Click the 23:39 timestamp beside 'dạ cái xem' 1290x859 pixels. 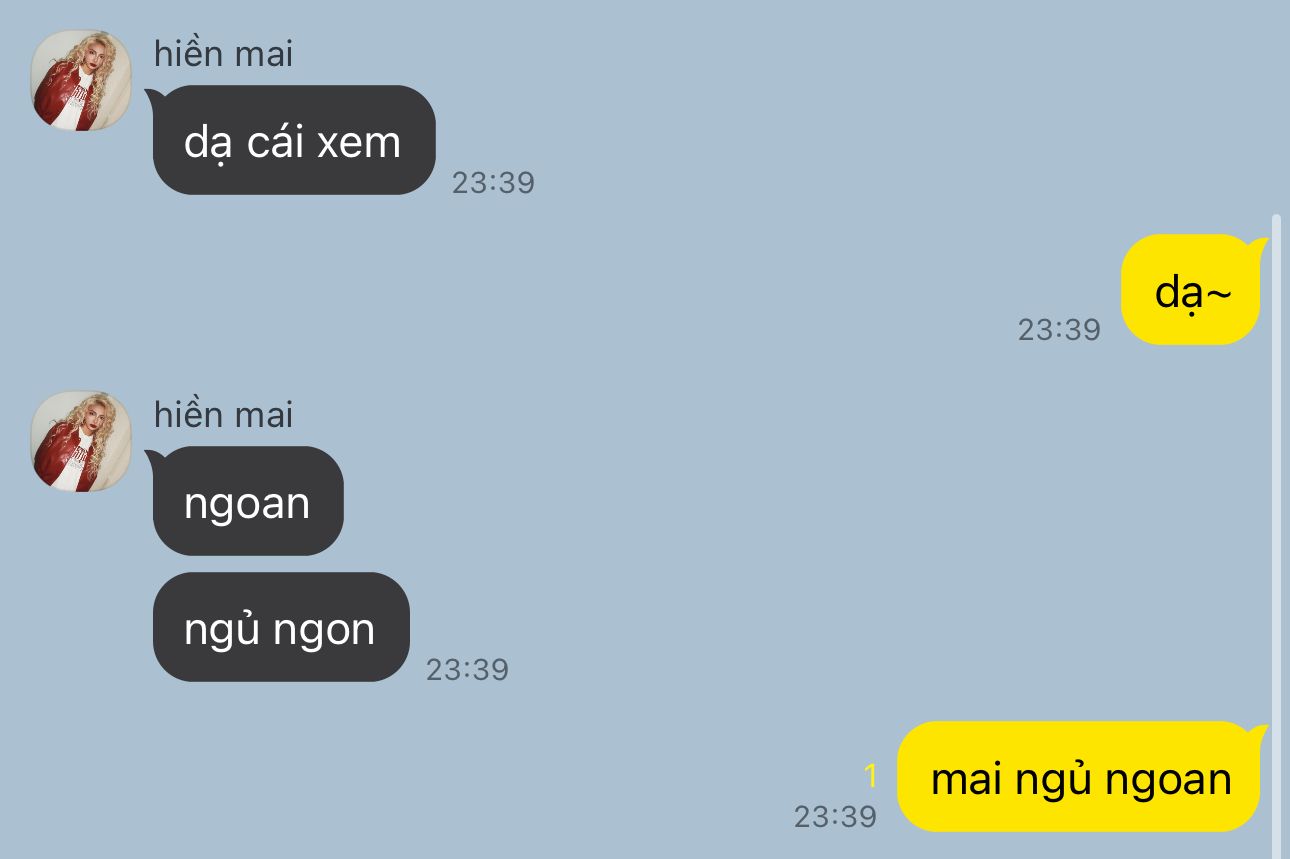point(493,183)
